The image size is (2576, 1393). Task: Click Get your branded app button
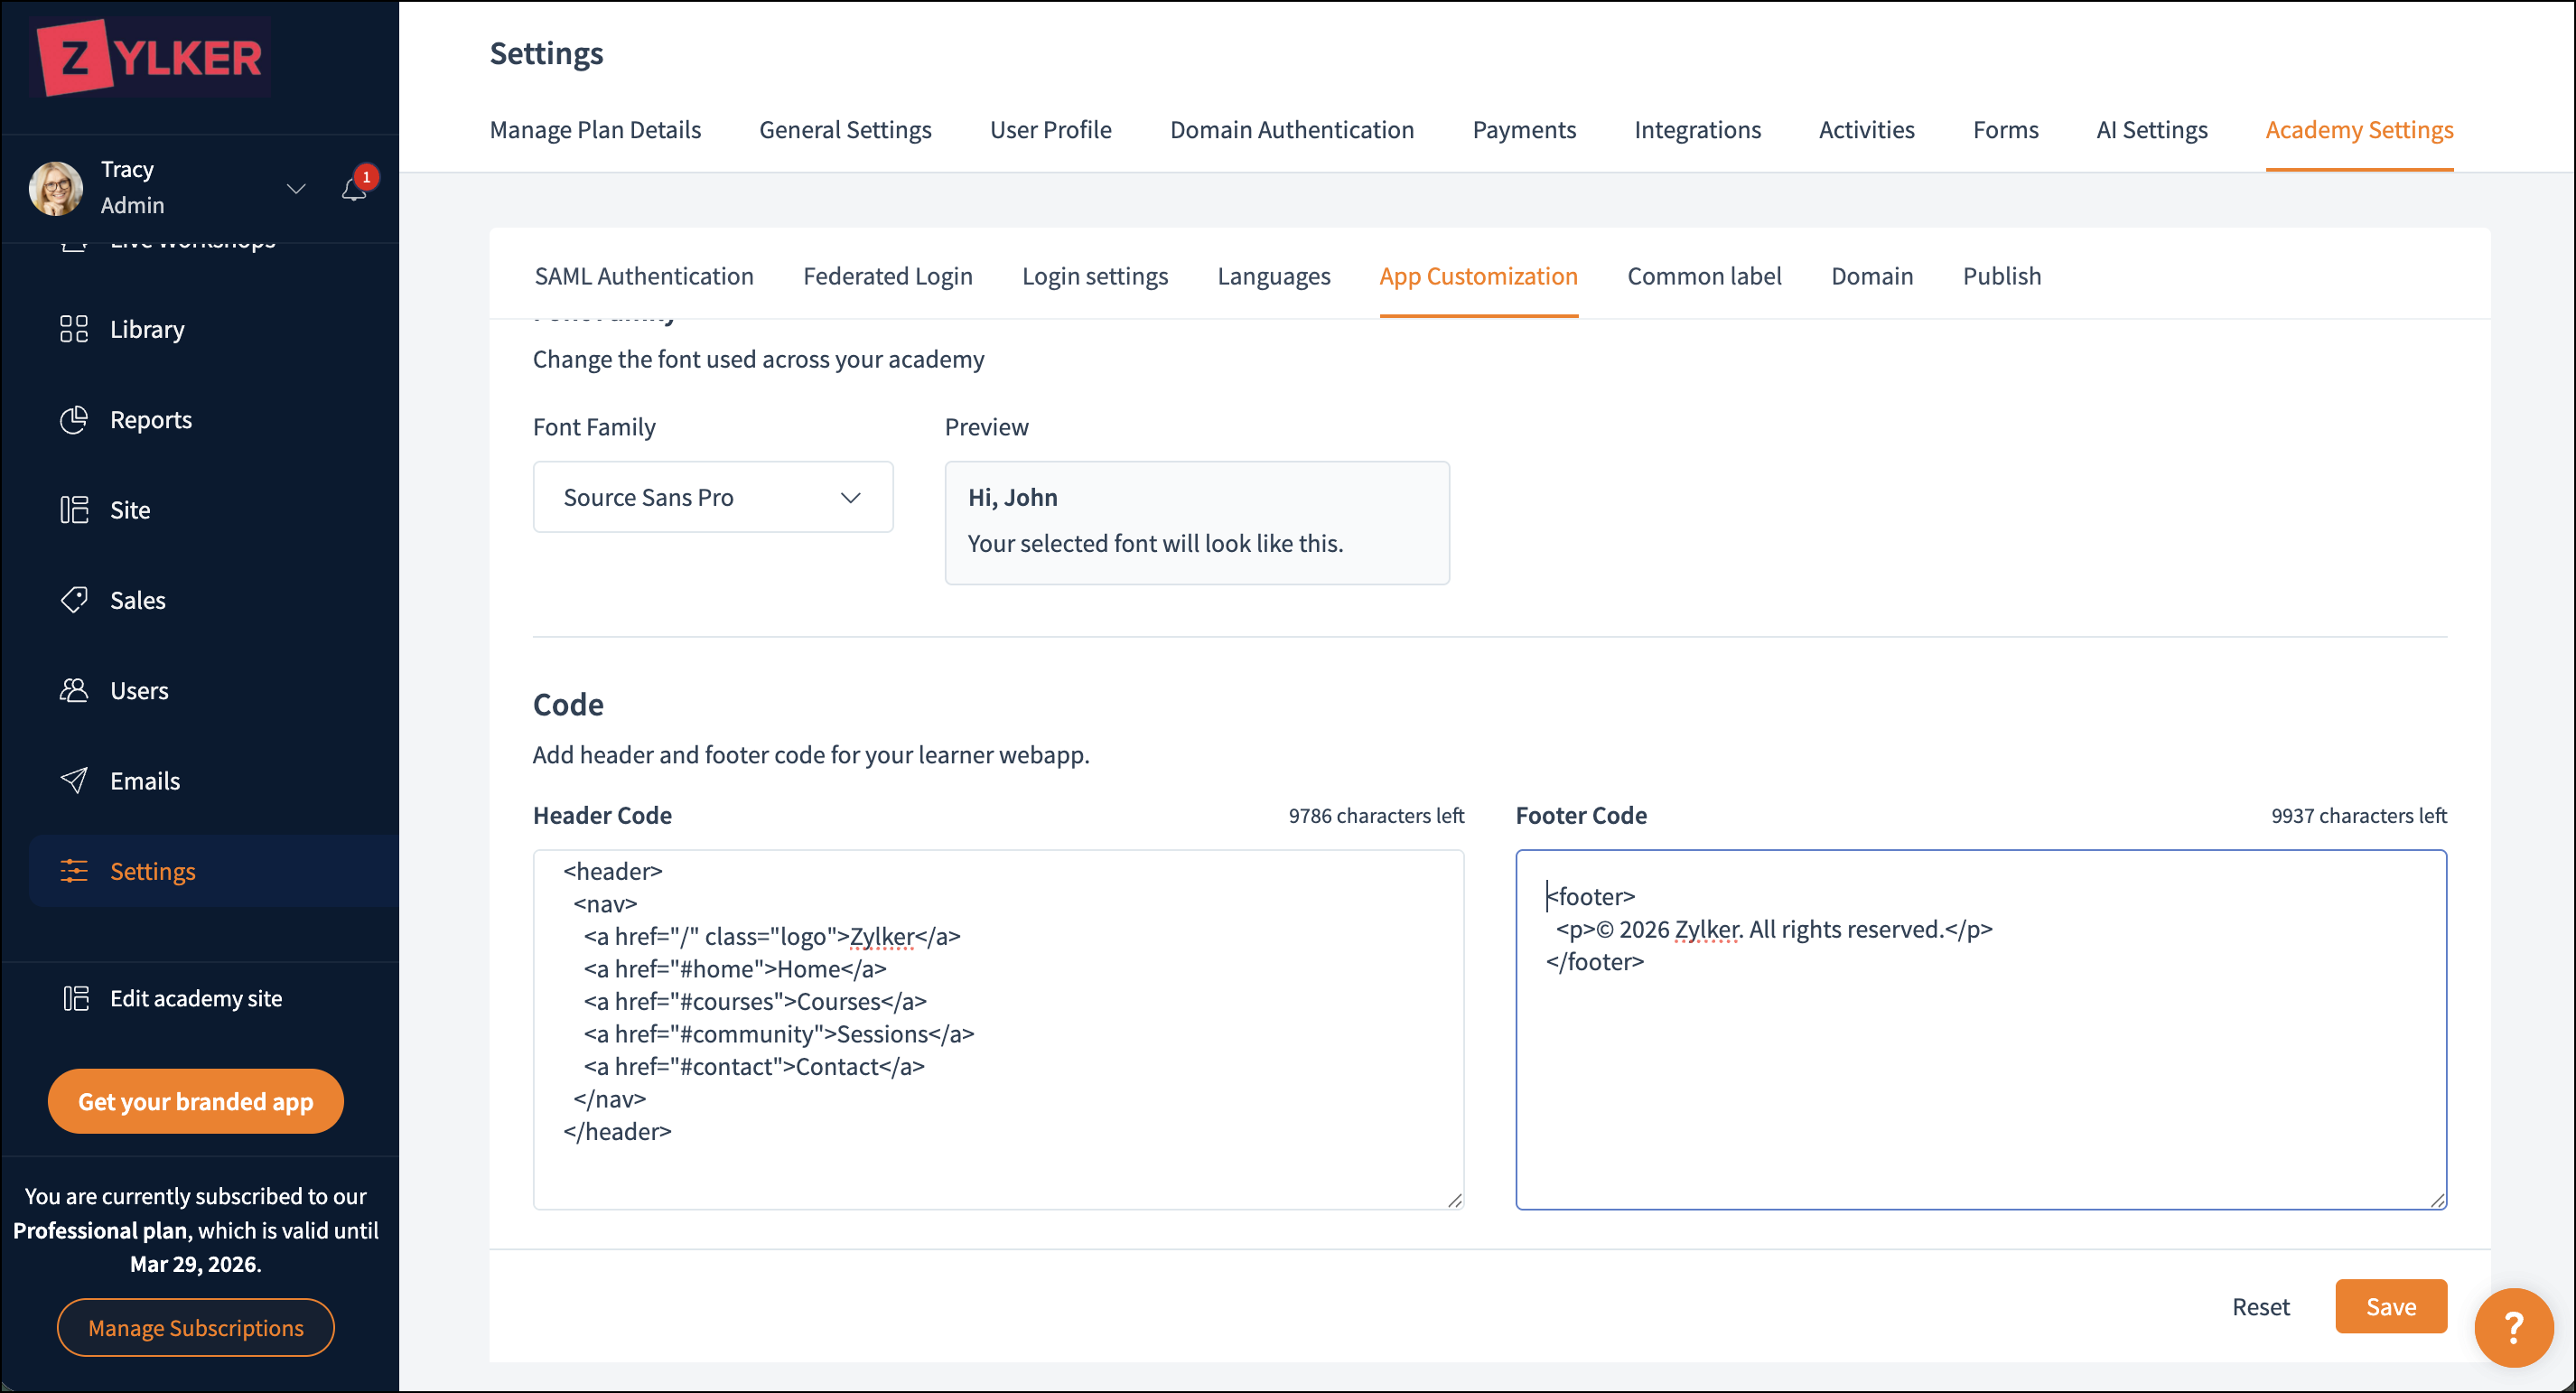(196, 1101)
